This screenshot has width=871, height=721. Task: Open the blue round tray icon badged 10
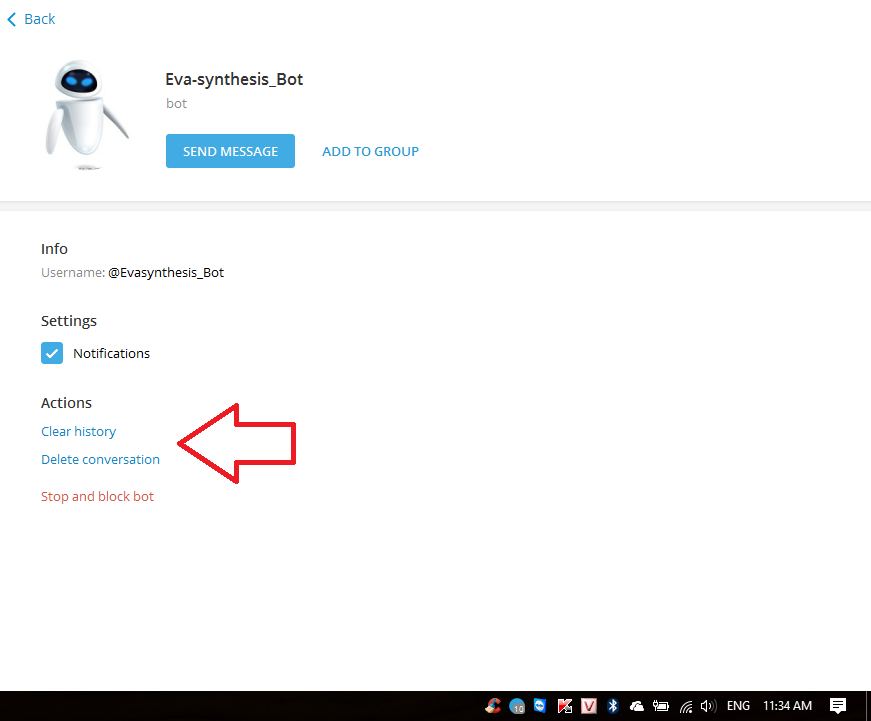(517, 706)
